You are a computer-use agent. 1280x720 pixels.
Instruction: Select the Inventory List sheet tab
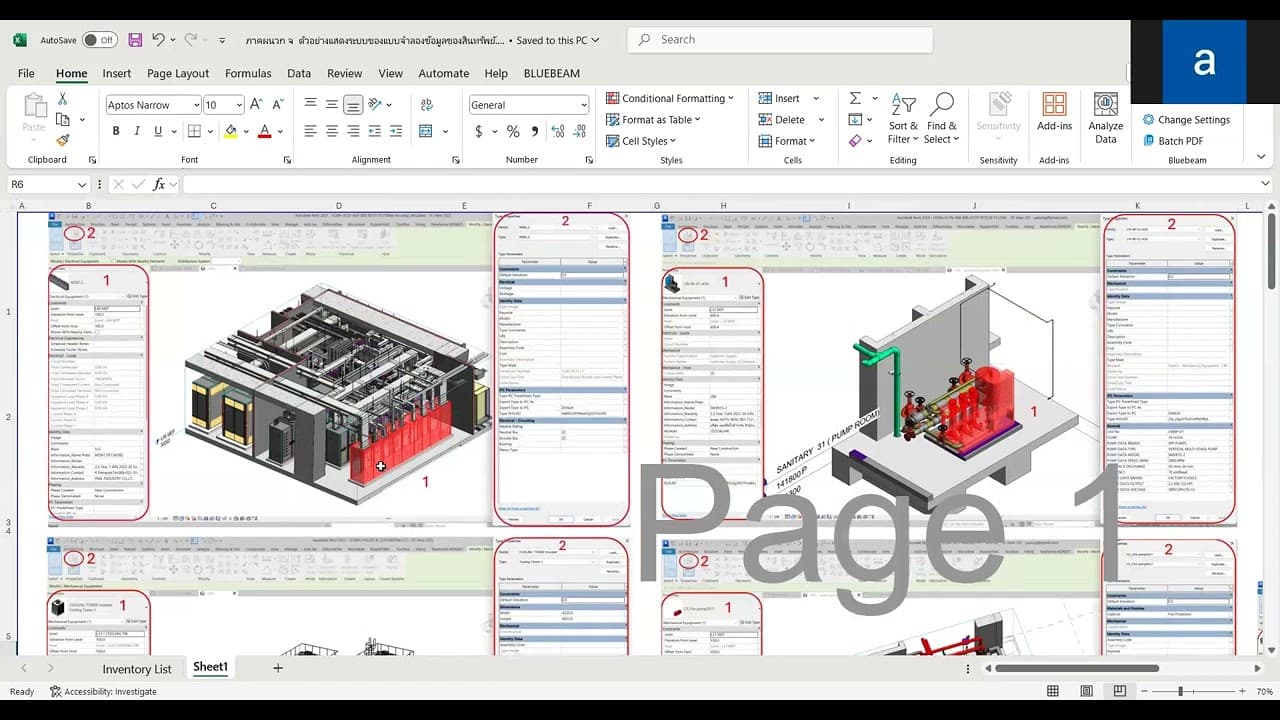pos(137,669)
